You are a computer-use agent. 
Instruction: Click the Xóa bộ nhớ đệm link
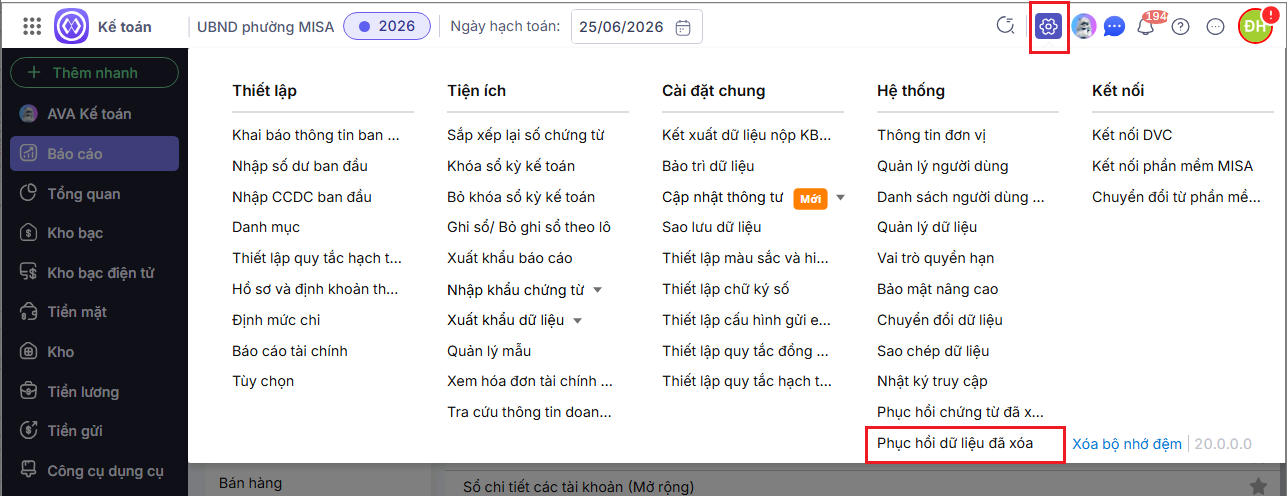pos(1127,444)
